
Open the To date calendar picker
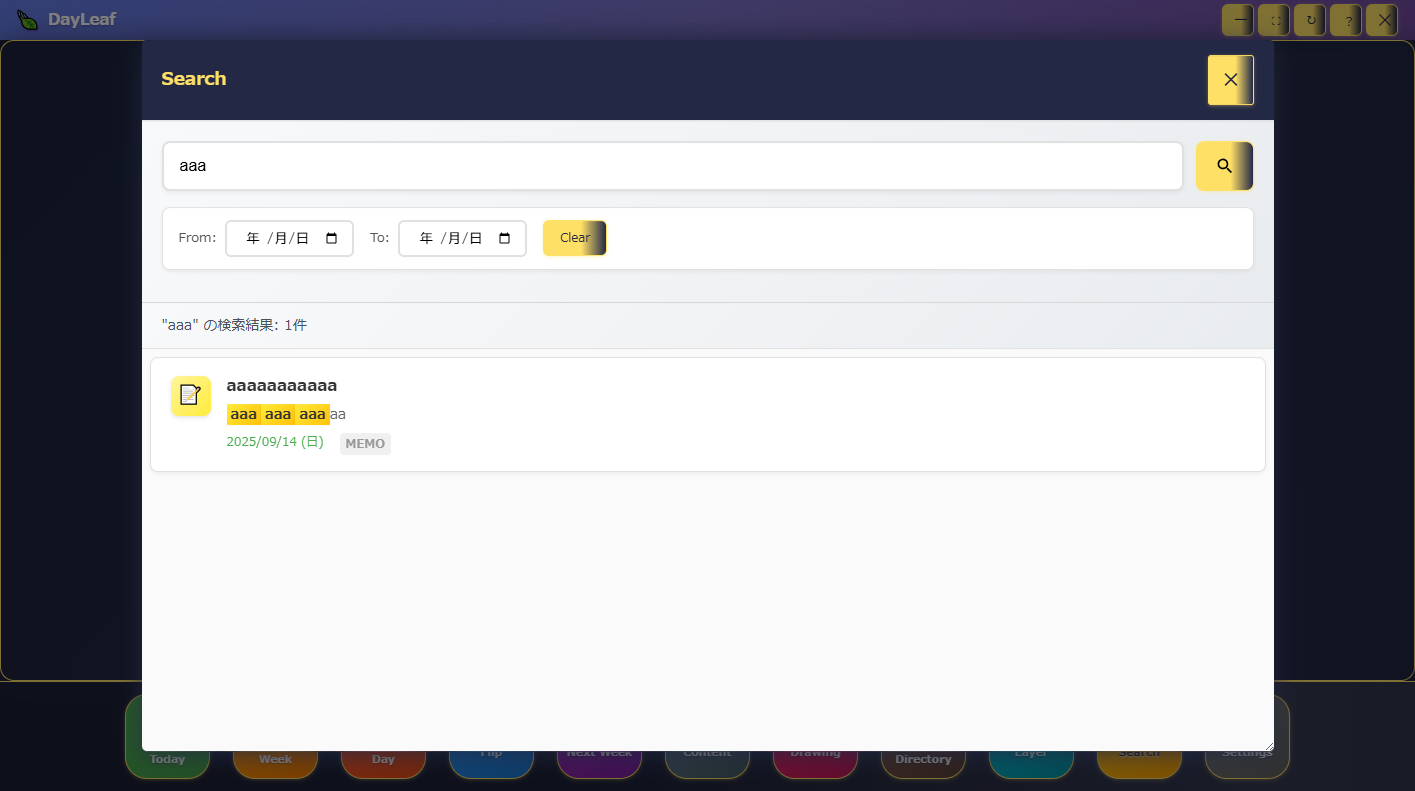(505, 238)
